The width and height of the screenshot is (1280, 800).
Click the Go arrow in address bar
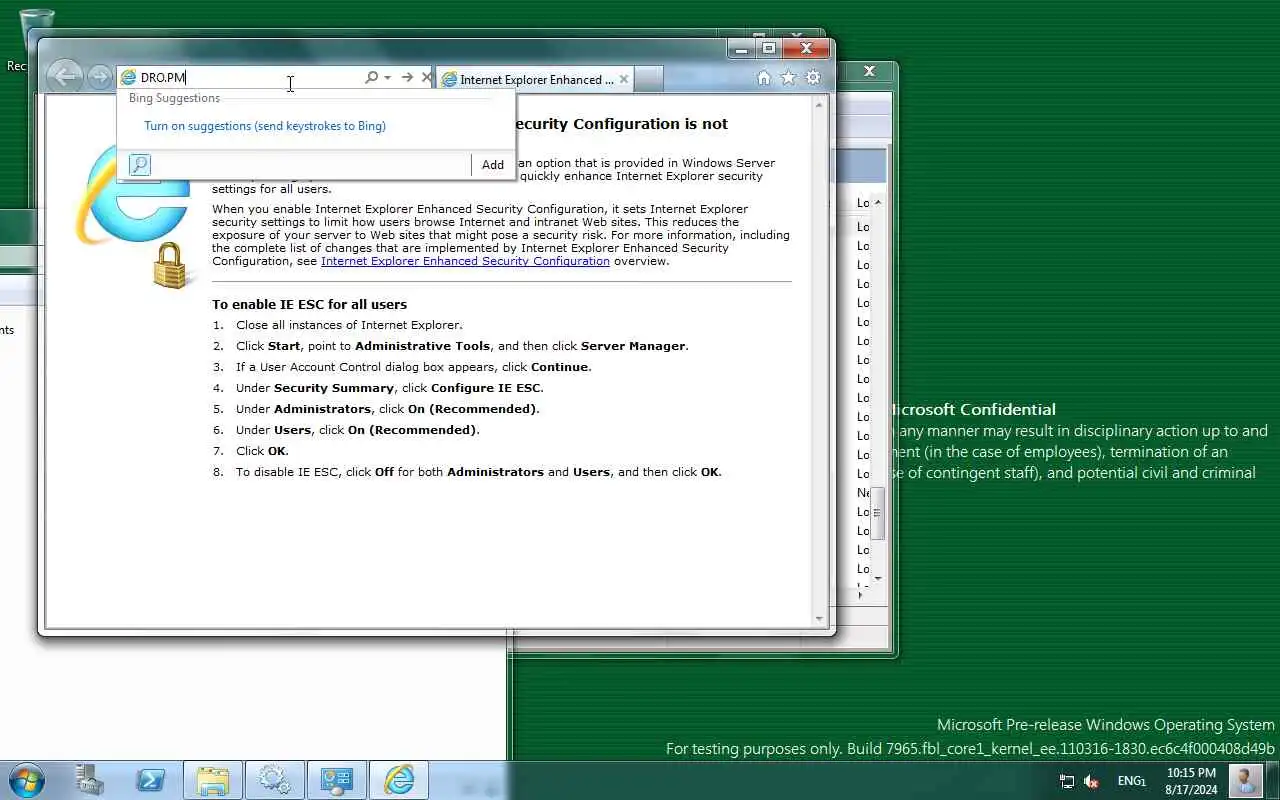tap(407, 77)
